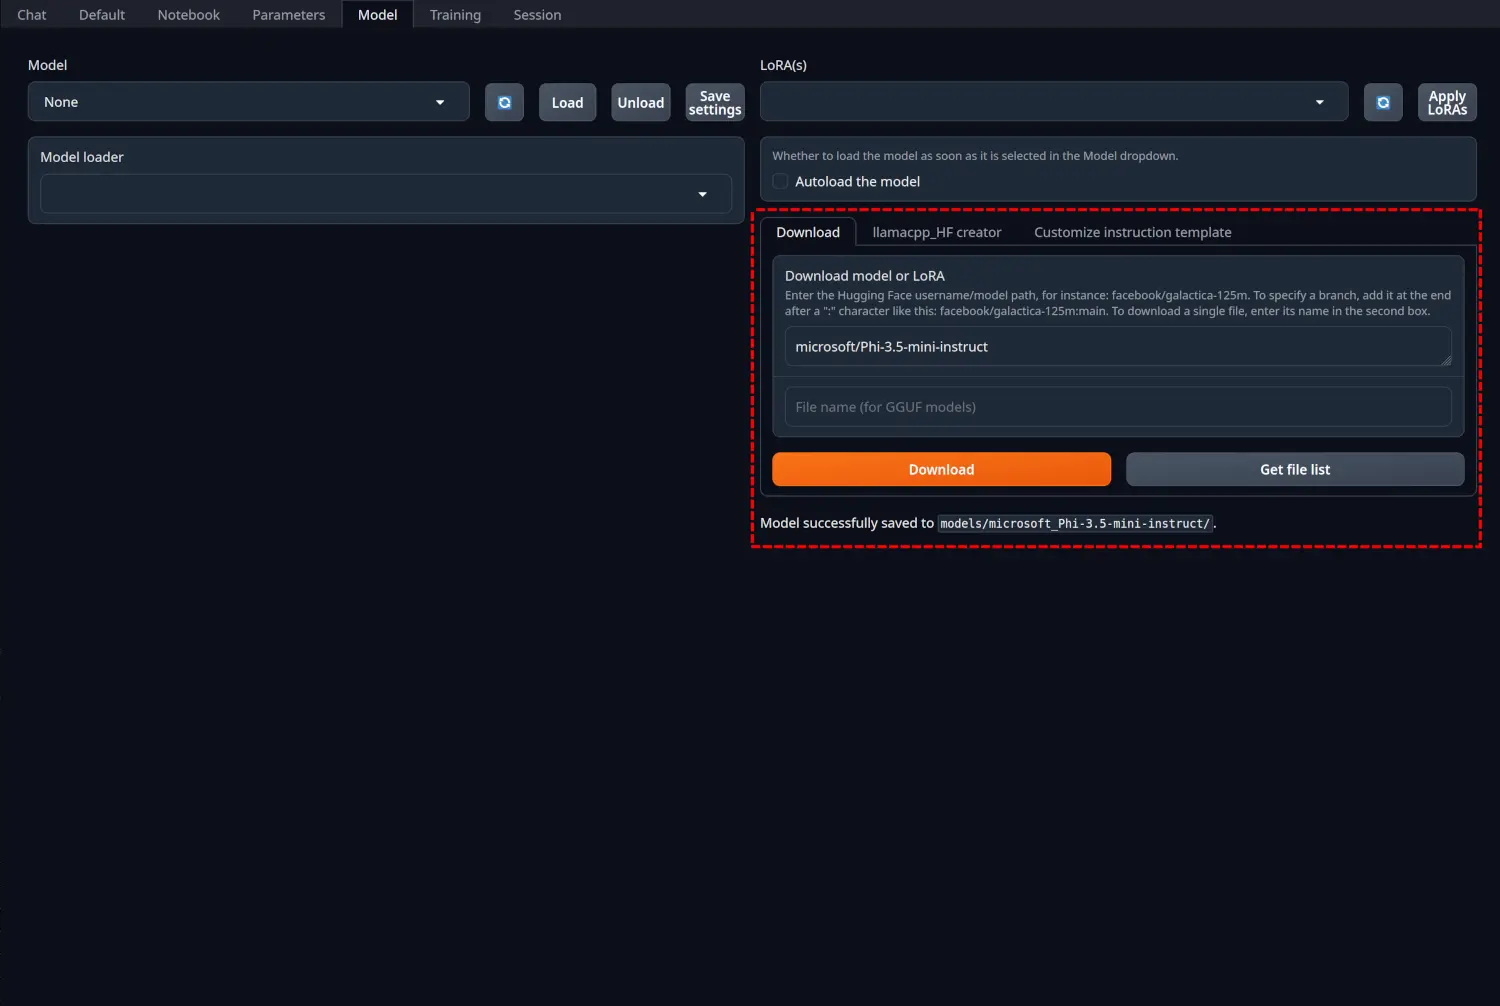Refresh the Model list icon
The image size is (1500, 1006).
(504, 103)
